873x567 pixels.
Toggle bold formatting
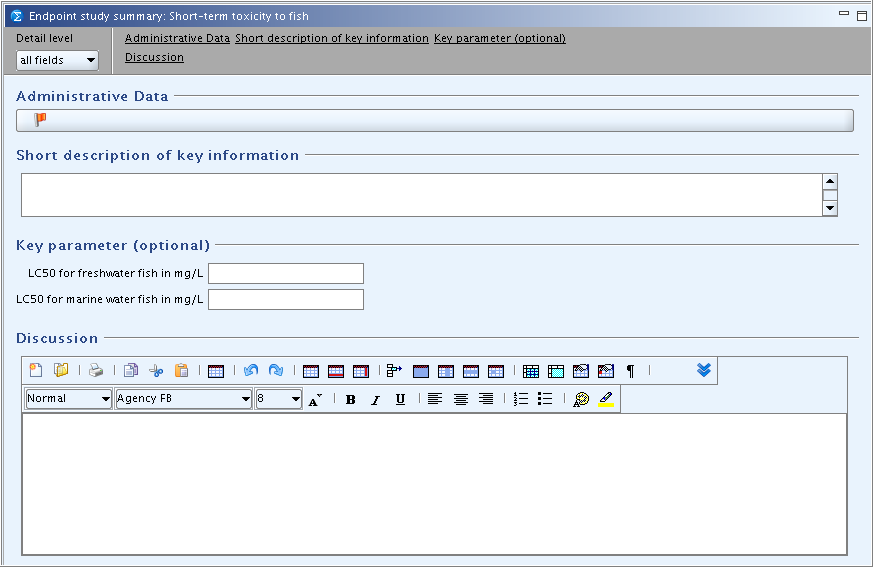pos(351,399)
